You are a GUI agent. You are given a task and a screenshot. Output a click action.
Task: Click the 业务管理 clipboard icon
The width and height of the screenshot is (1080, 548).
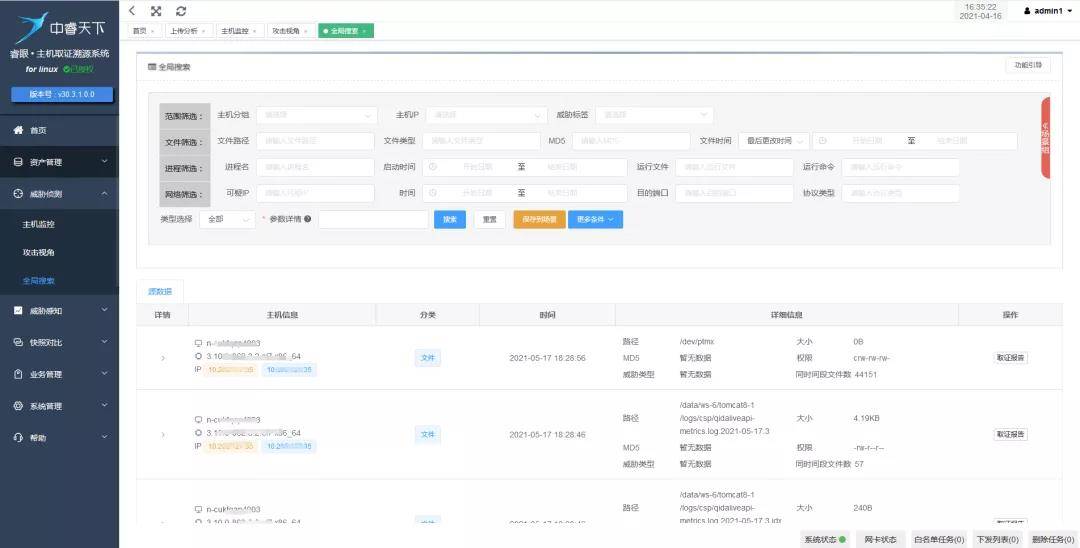[x=18, y=374]
